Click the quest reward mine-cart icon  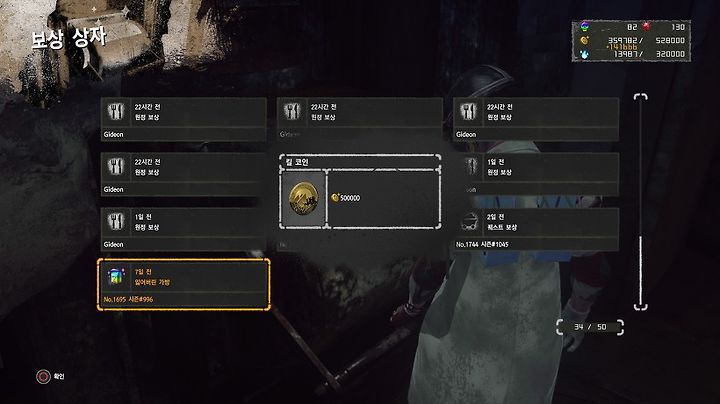[469, 222]
